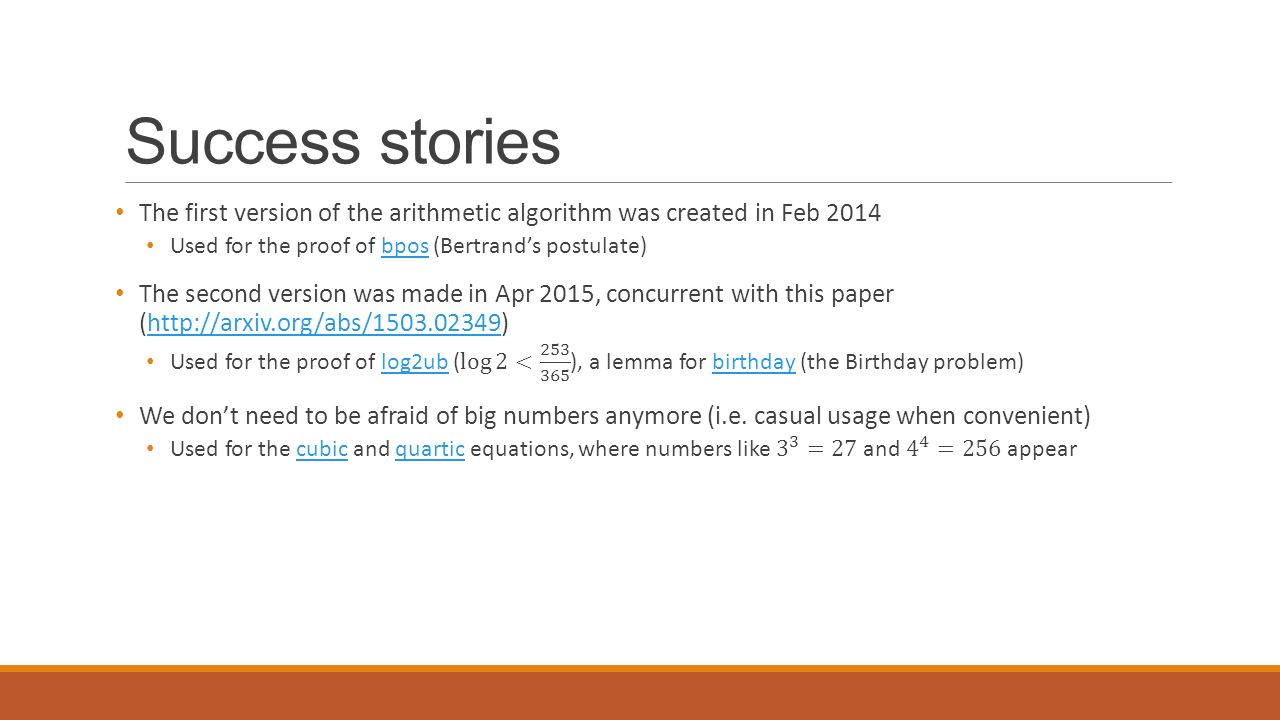Click the horizontal rule under the title
Screen dimensions: 1280x720
tap(648, 183)
